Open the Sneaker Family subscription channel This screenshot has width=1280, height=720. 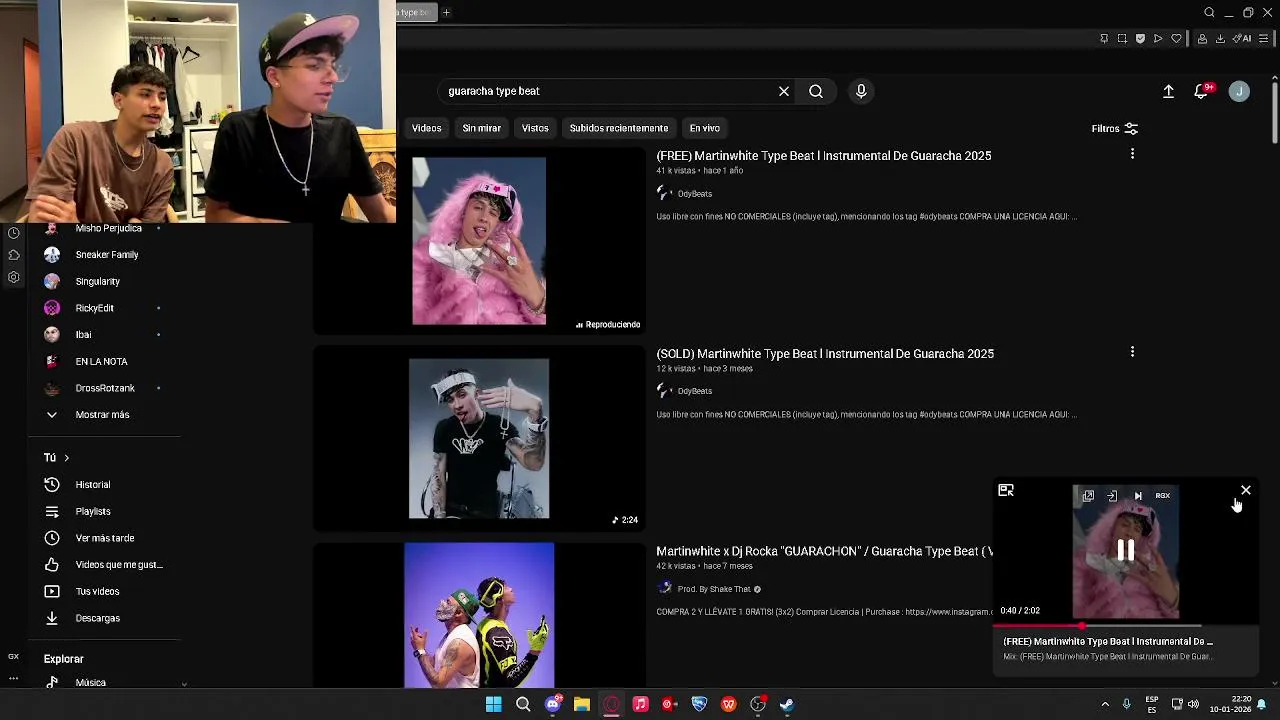click(x=106, y=255)
